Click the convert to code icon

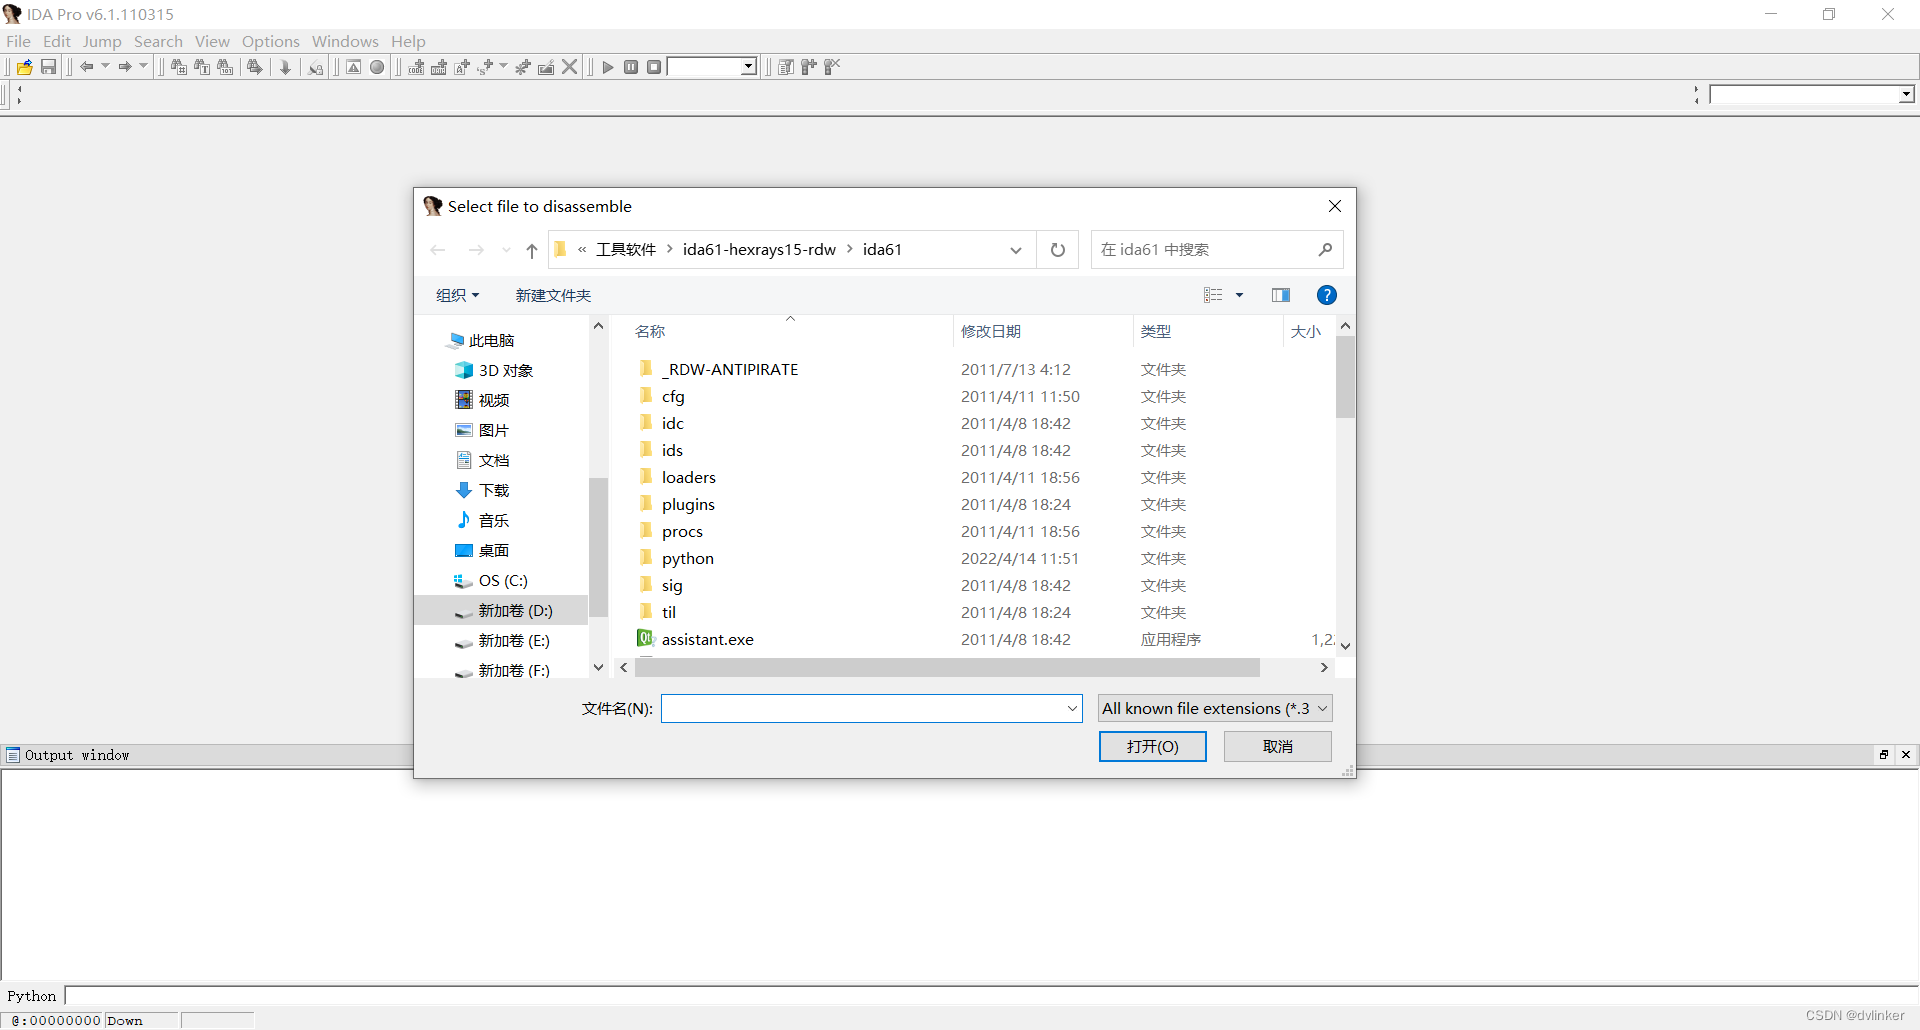(416, 67)
